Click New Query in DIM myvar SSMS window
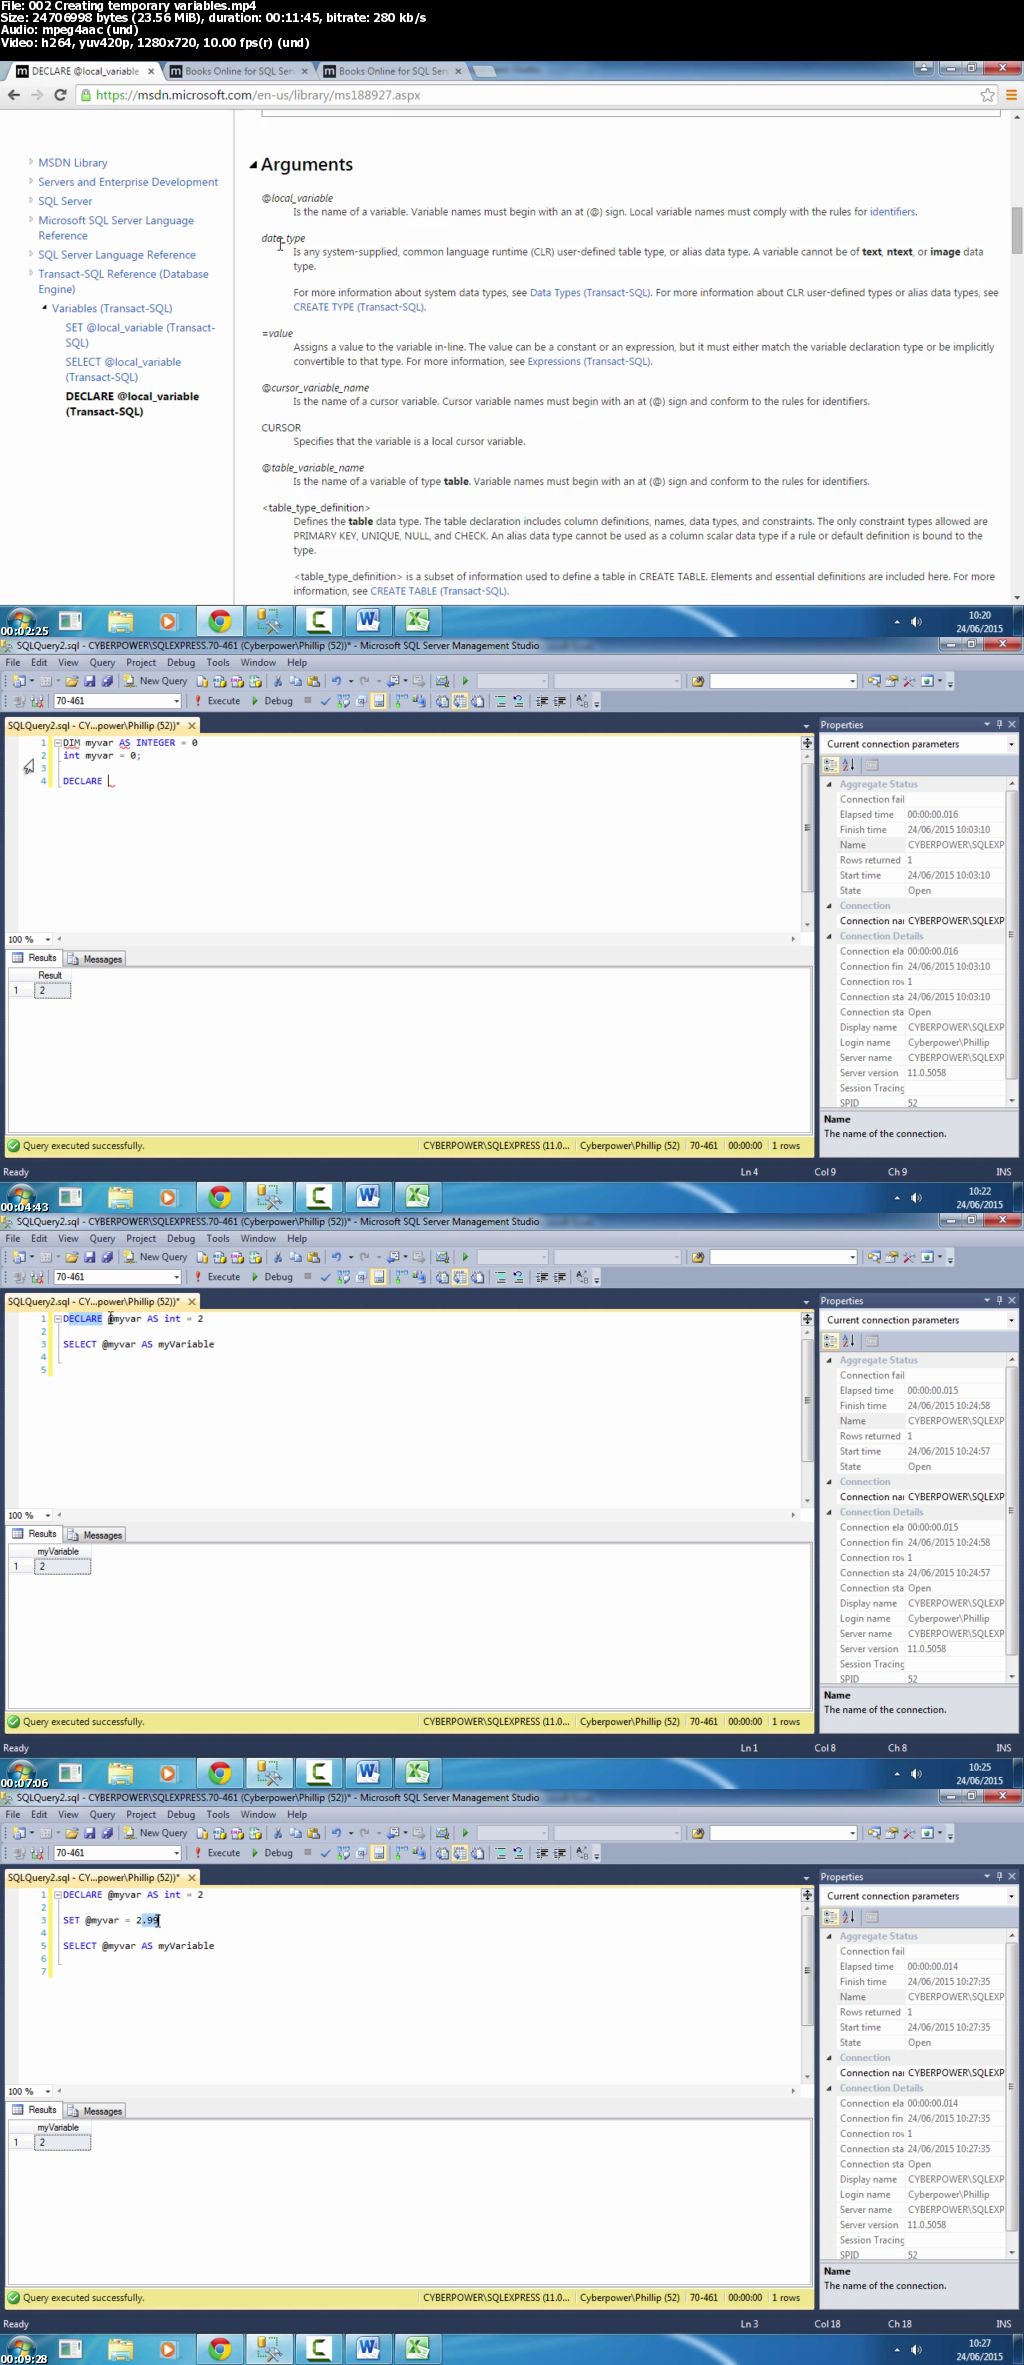The image size is (1024, 2365). (x=155, y=681)
